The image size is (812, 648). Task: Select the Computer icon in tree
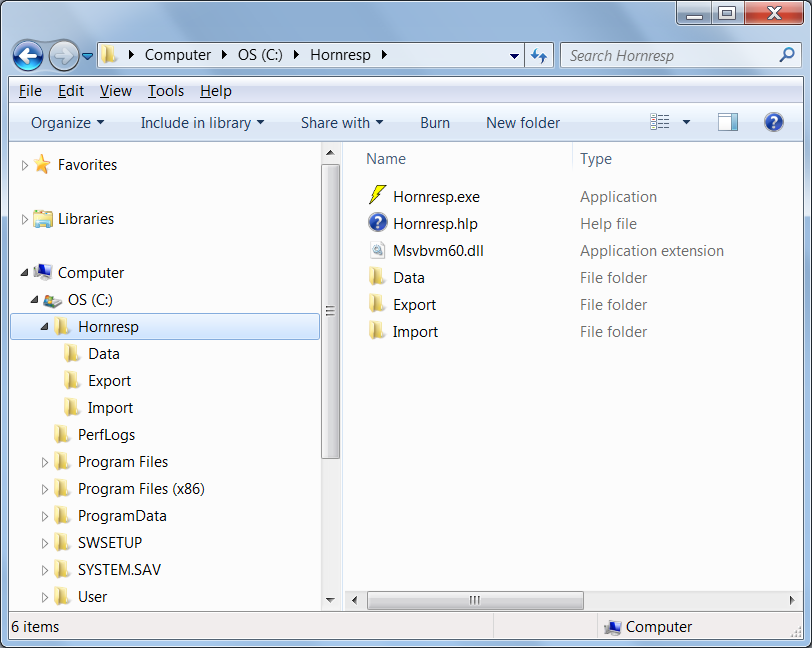(42, 272)
